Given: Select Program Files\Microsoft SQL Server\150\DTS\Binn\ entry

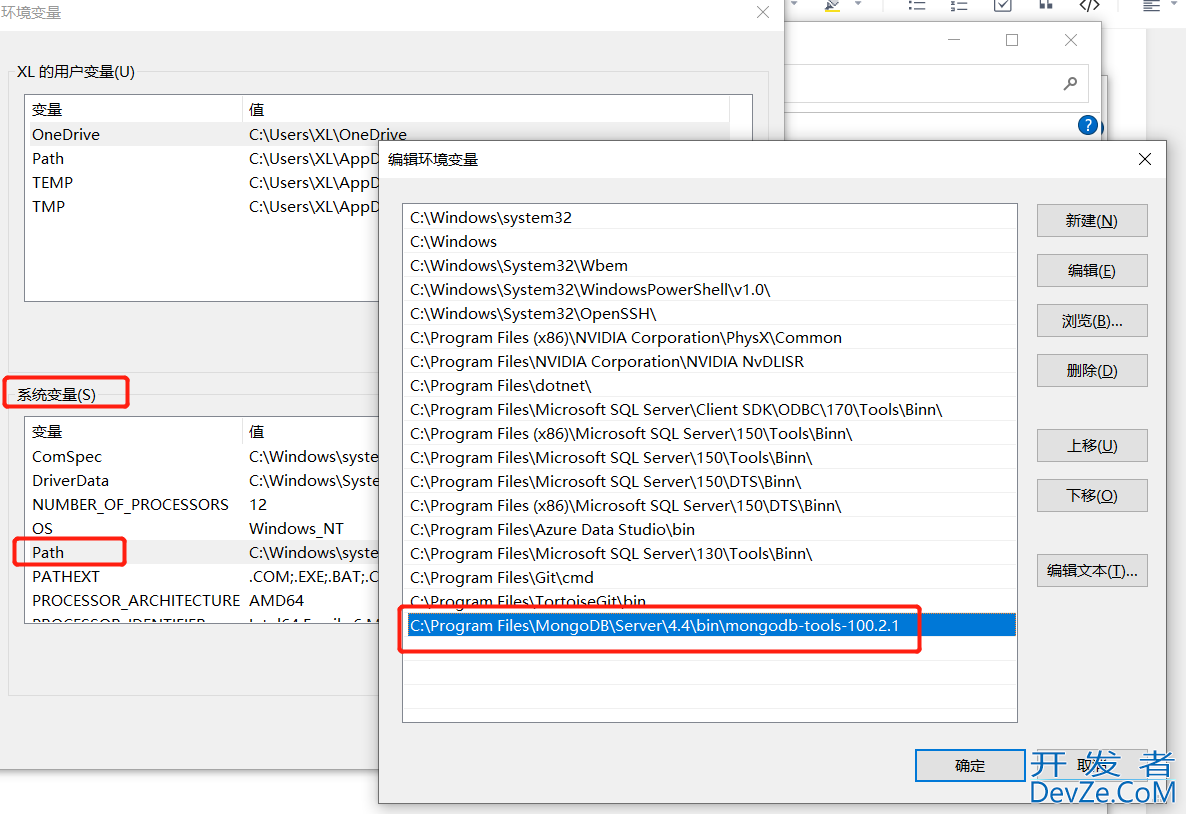Looking at the screenshot, I should click(709, 482).
